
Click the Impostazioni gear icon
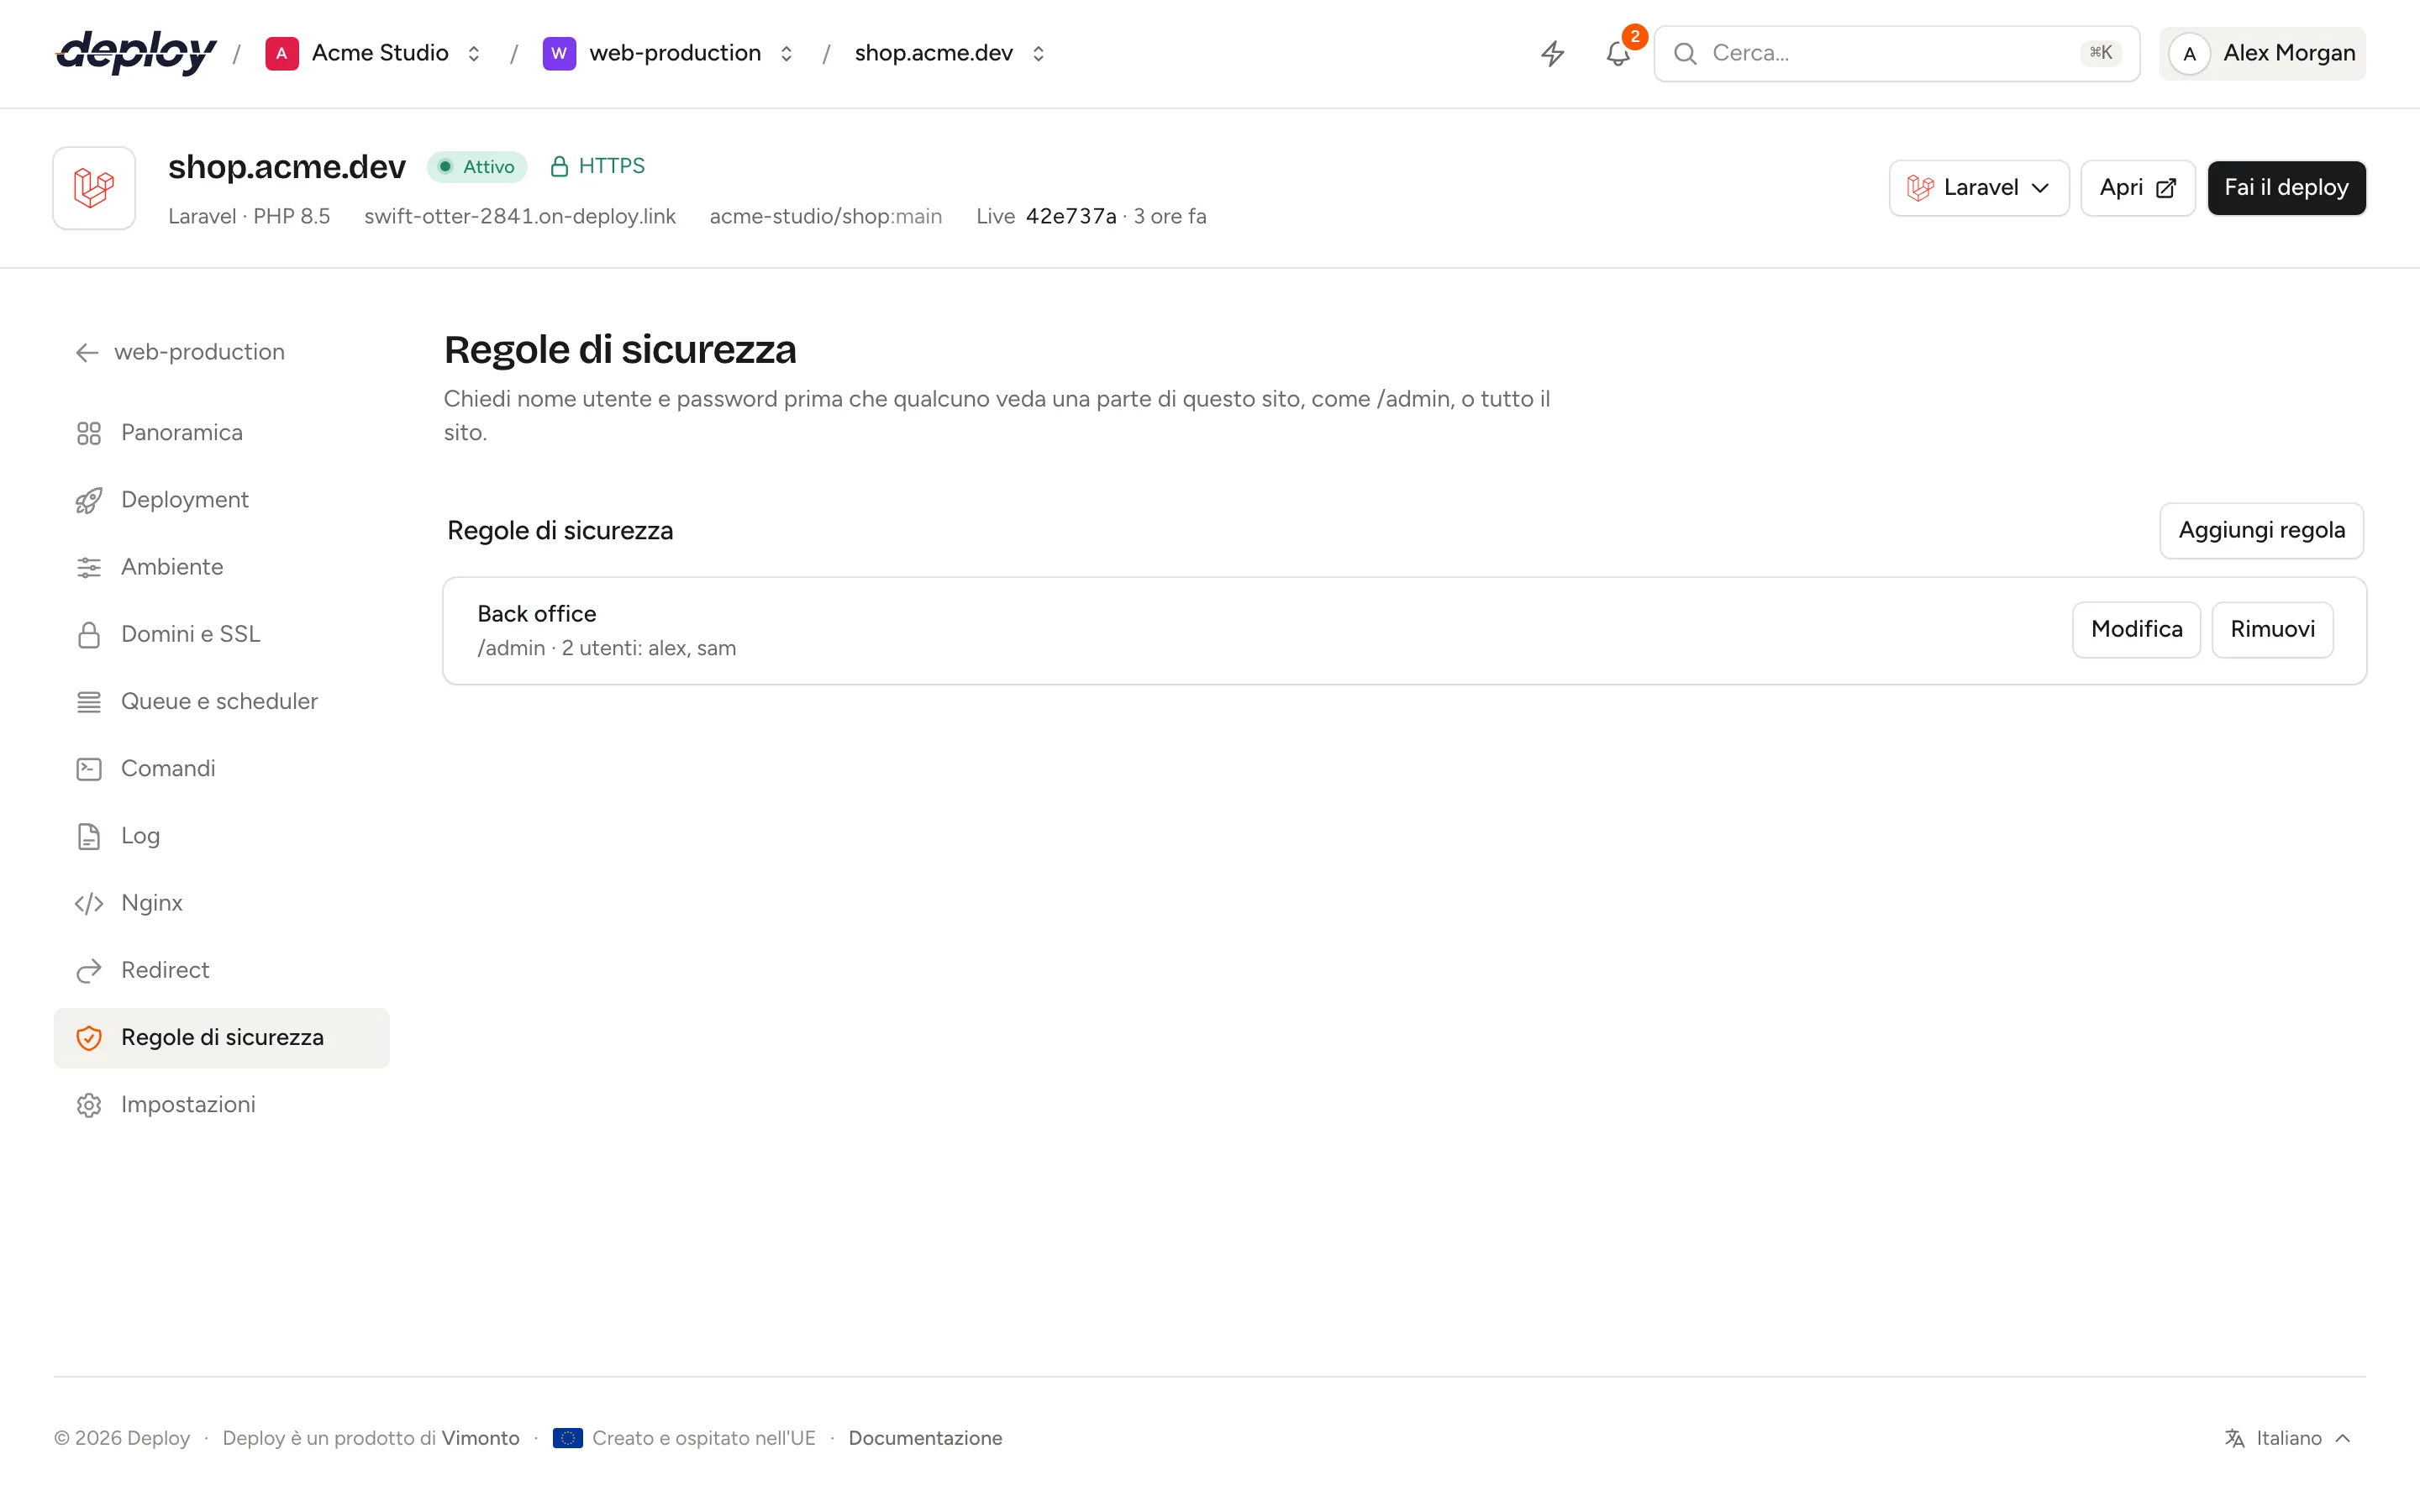tap(89, 1105)
